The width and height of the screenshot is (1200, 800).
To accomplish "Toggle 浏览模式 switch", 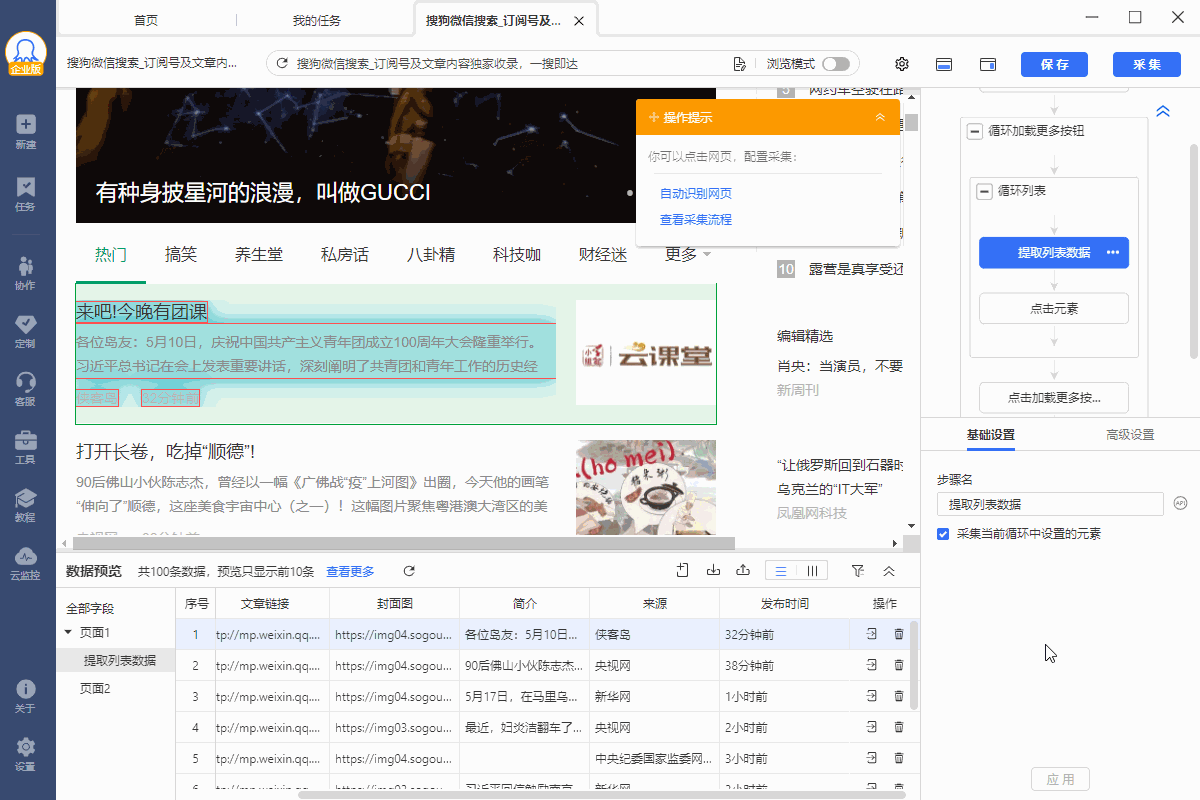I will pyautogui.click(x=835, y=64).
